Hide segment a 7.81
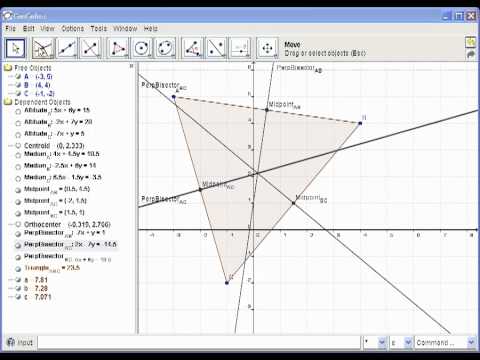 pos(18,280)
